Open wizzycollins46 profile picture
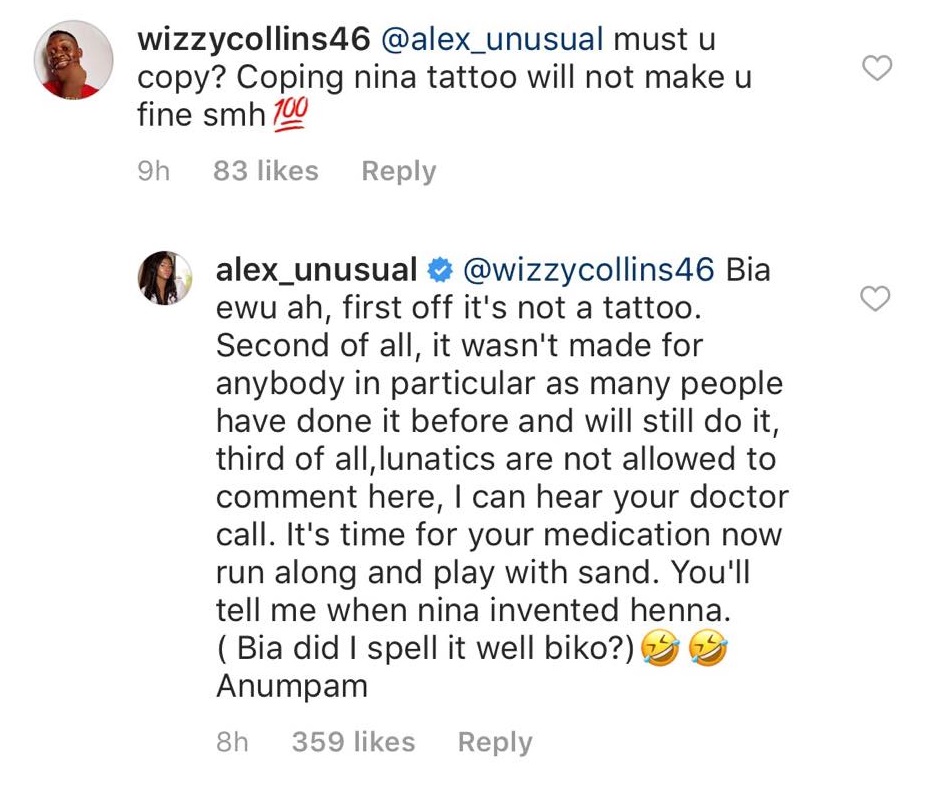 (x=74, y=60)
